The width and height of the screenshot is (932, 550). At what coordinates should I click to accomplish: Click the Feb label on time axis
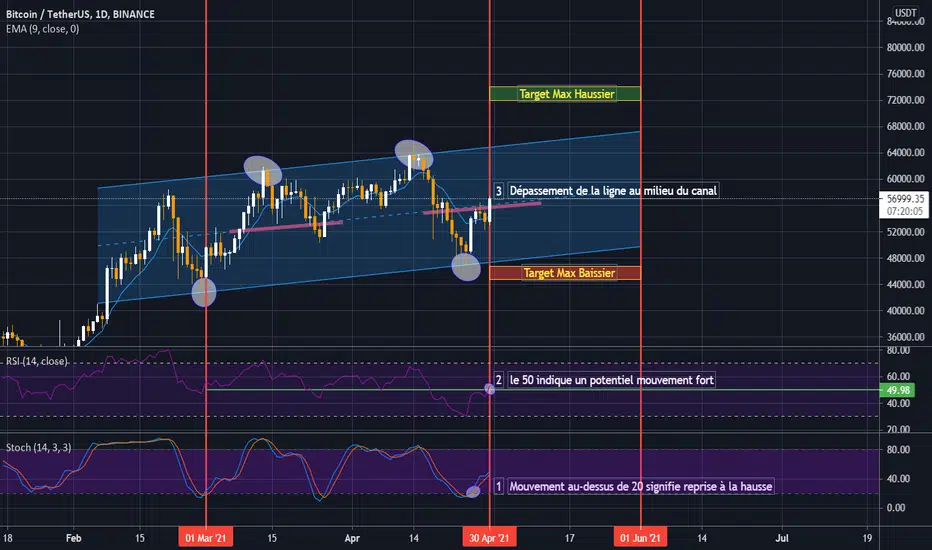(74, 538)
